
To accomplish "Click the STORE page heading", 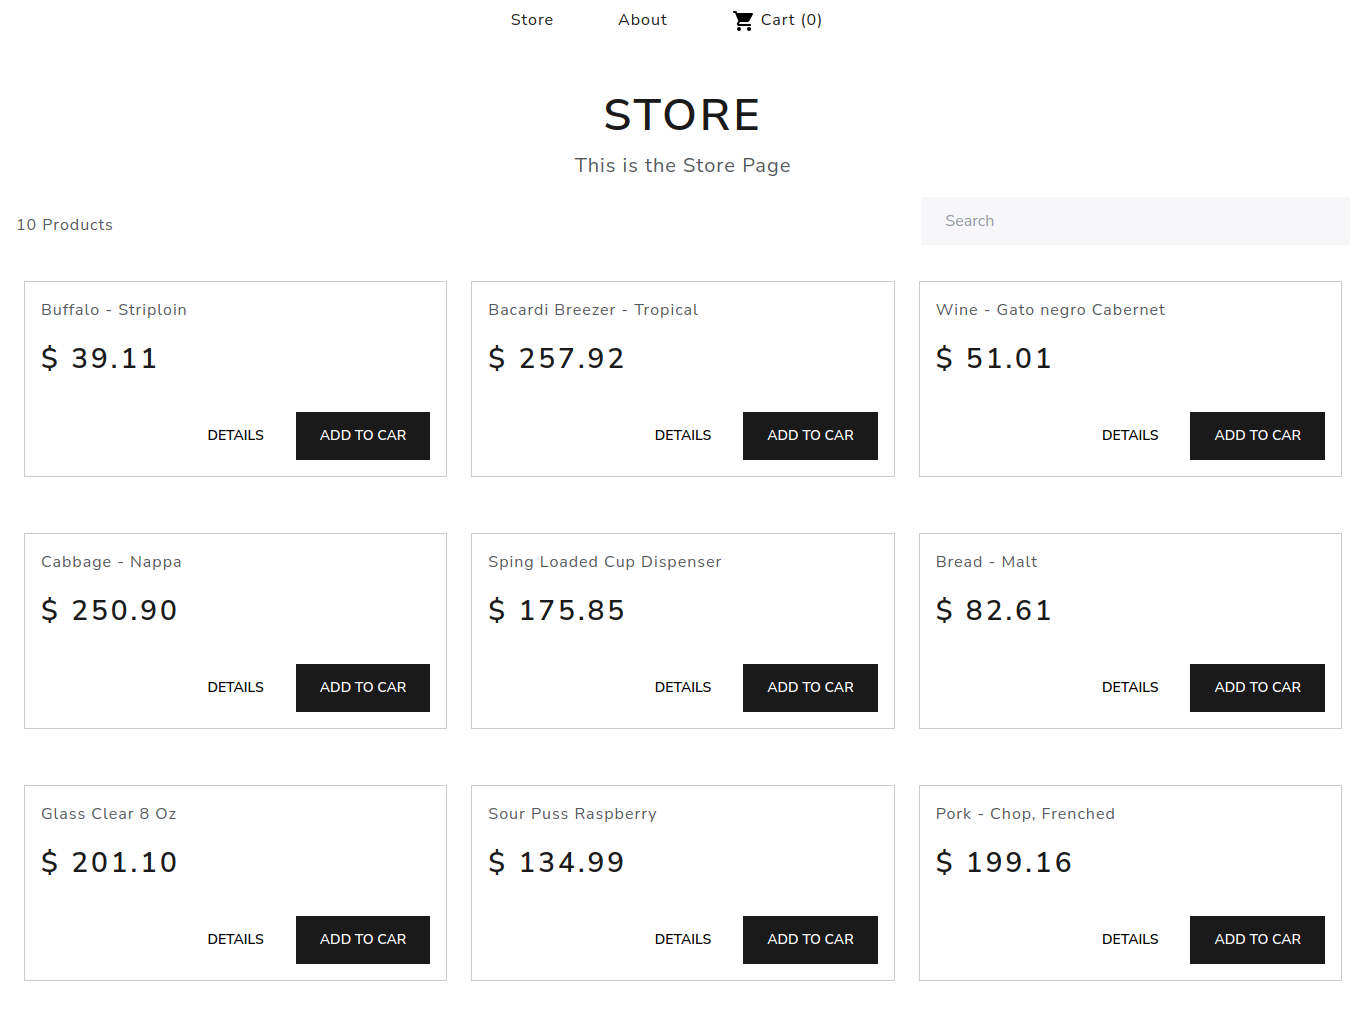I will pyautogui.click(x=682, y=115).
